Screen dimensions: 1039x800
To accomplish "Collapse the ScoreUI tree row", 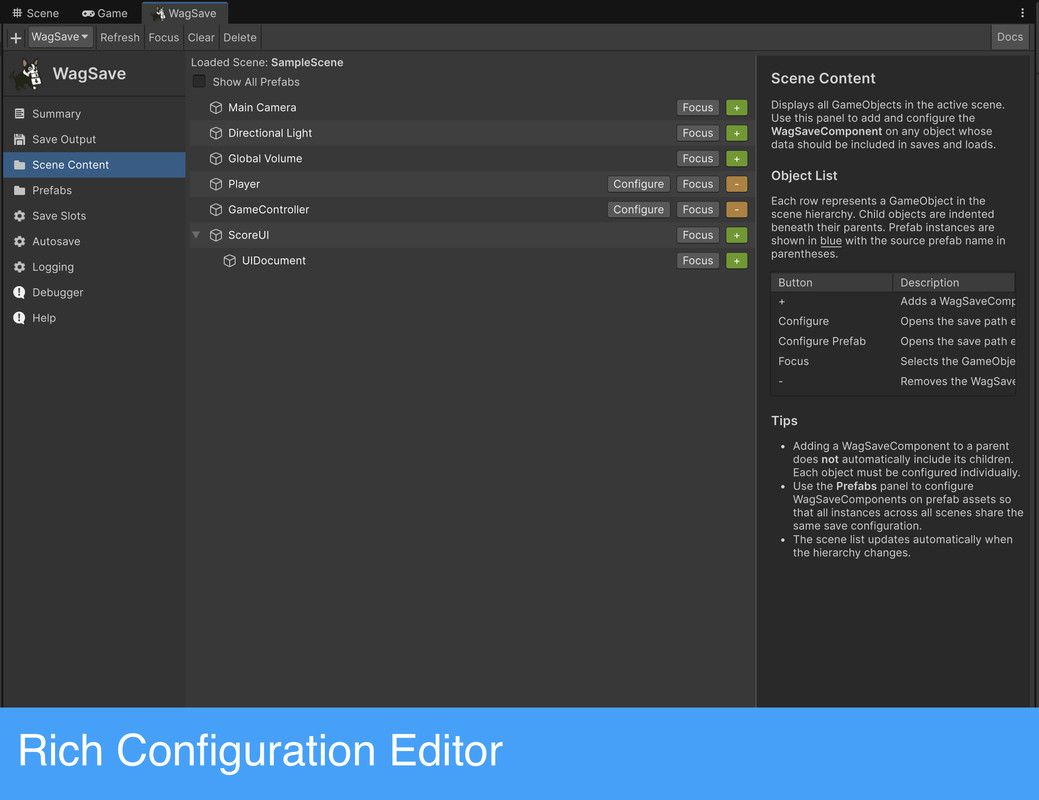I will pos(196,235).
